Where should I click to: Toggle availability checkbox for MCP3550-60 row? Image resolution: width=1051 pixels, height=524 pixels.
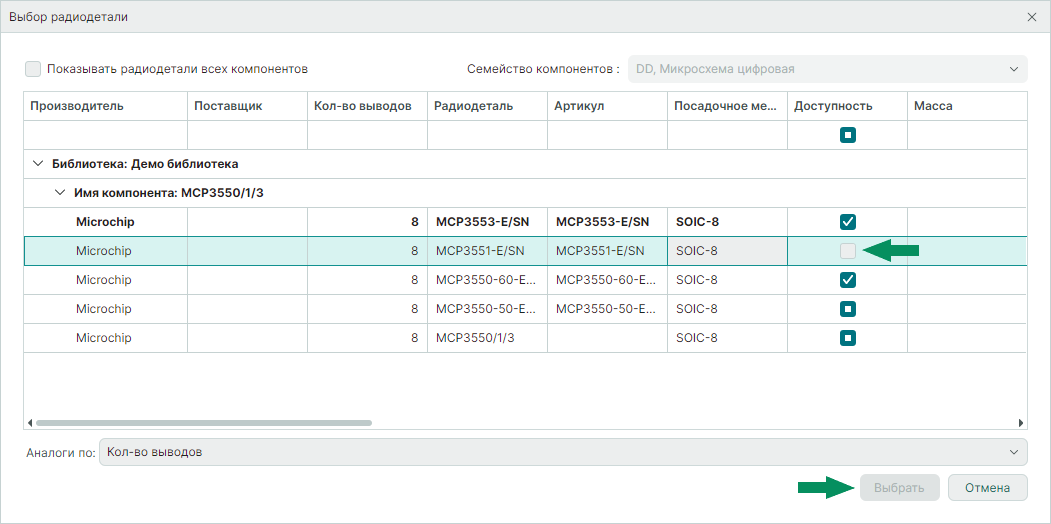(x=848, y=280)
